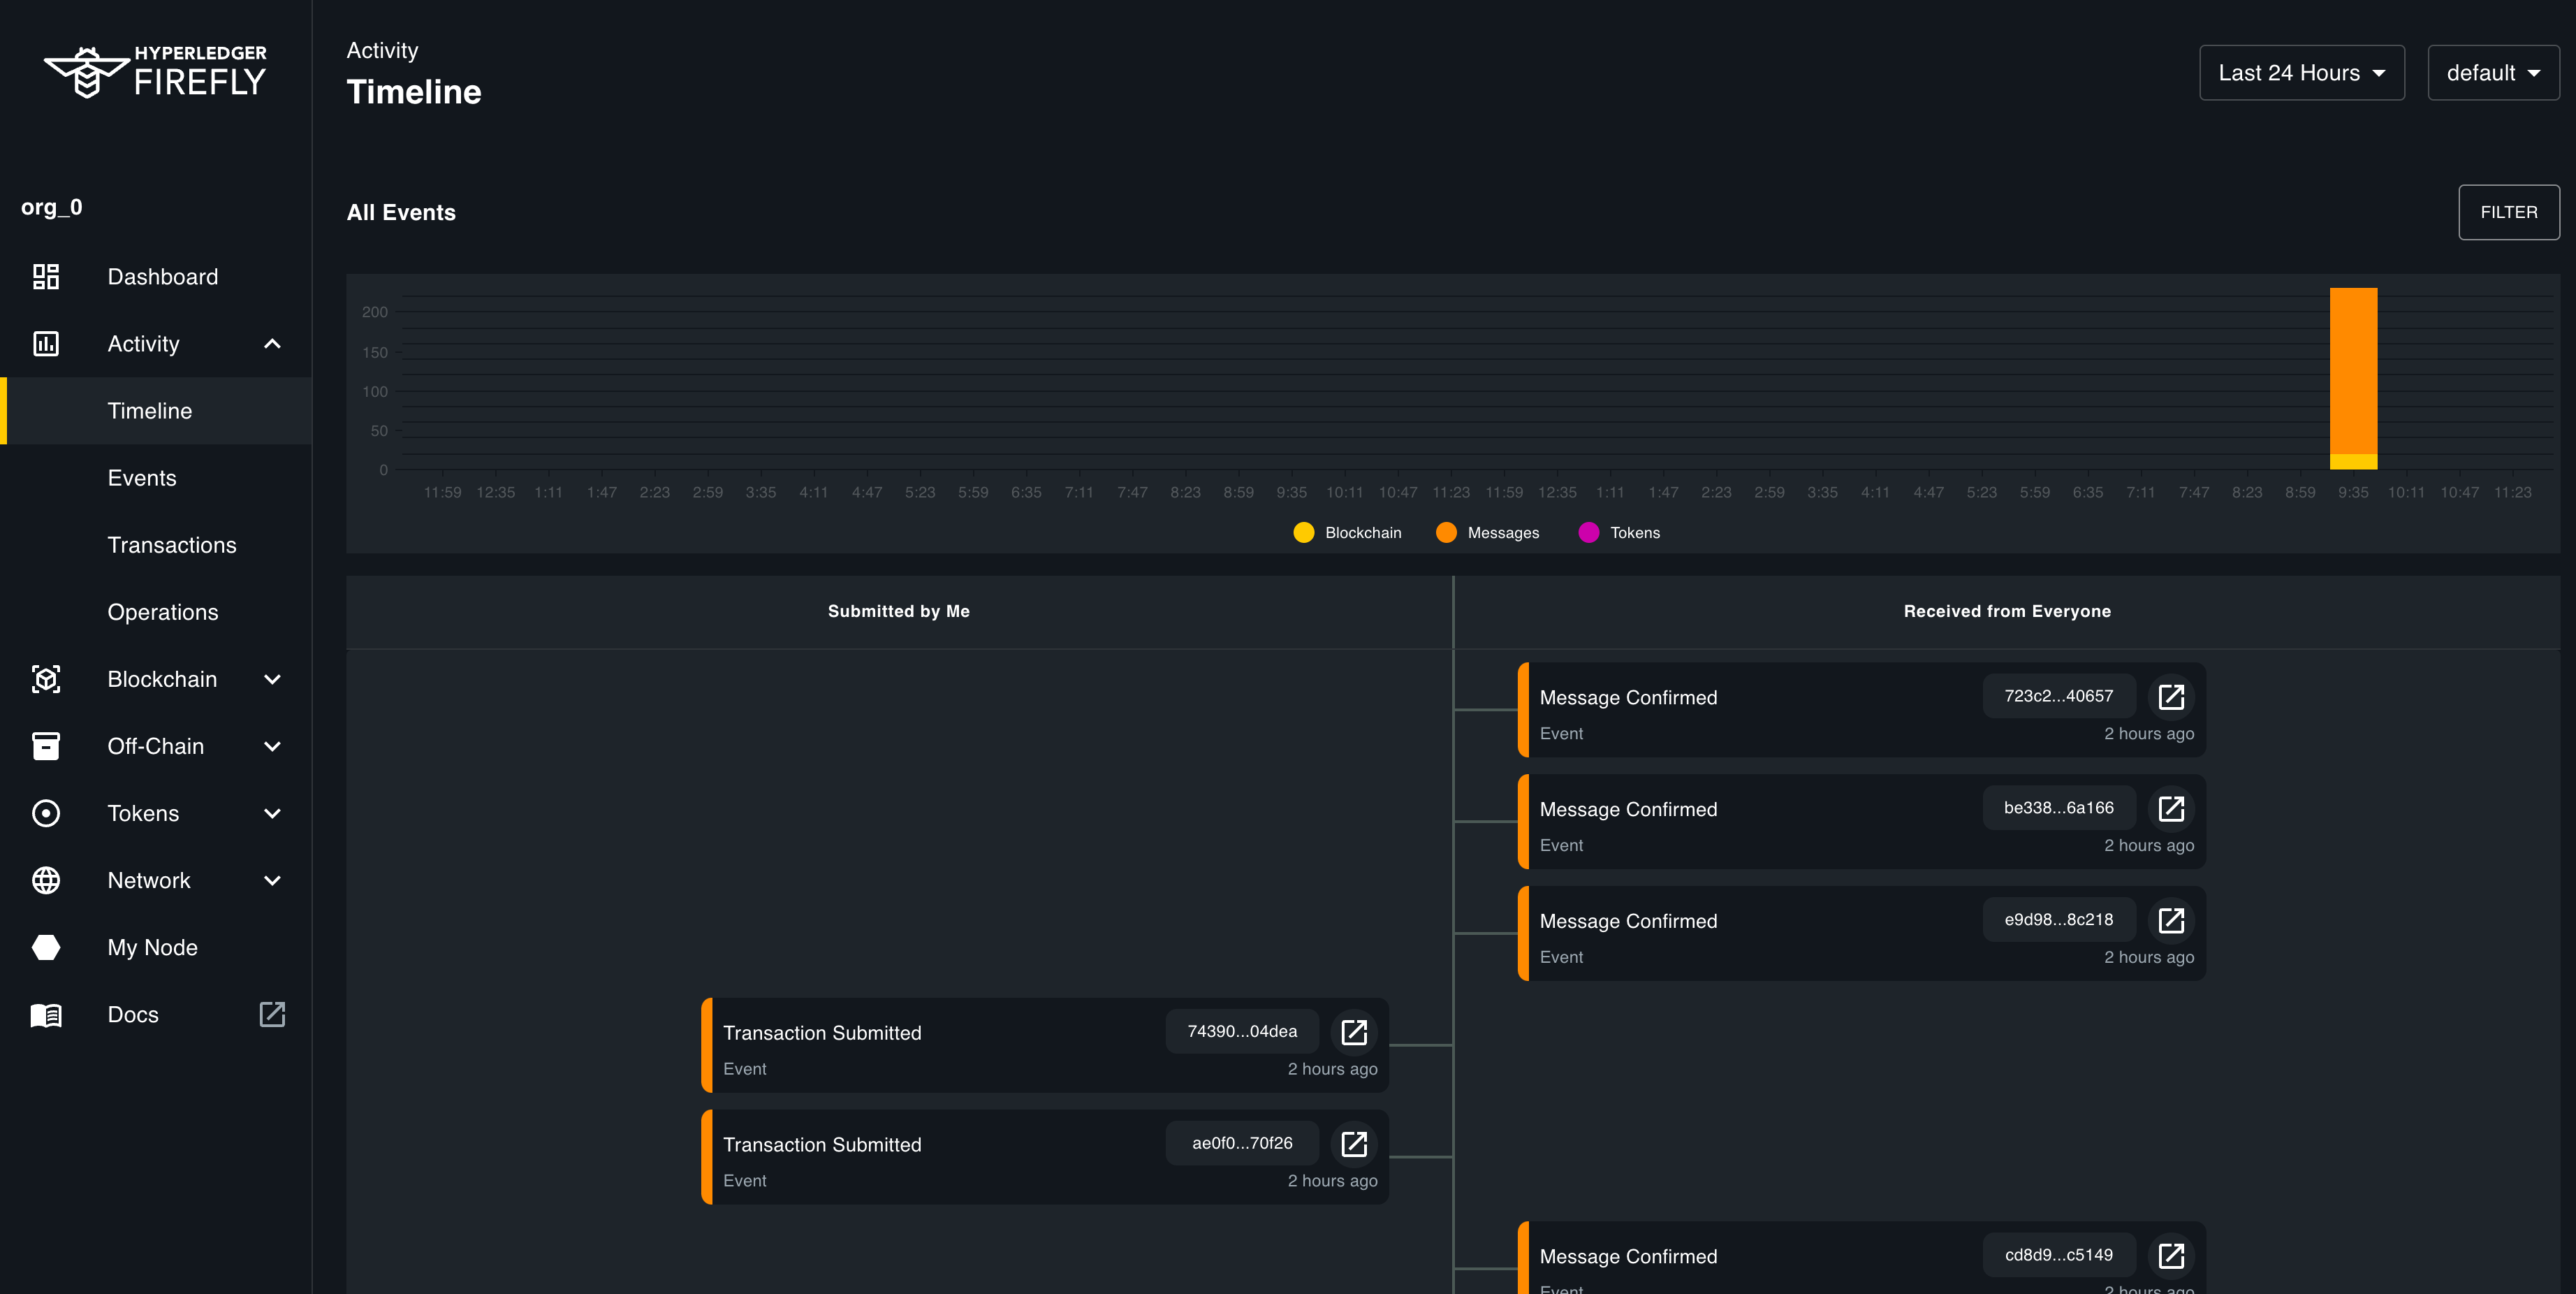Click the My Node label in sidebar
The height and width of the screenshot is (1294, 2576).
[x=153, y=948]
